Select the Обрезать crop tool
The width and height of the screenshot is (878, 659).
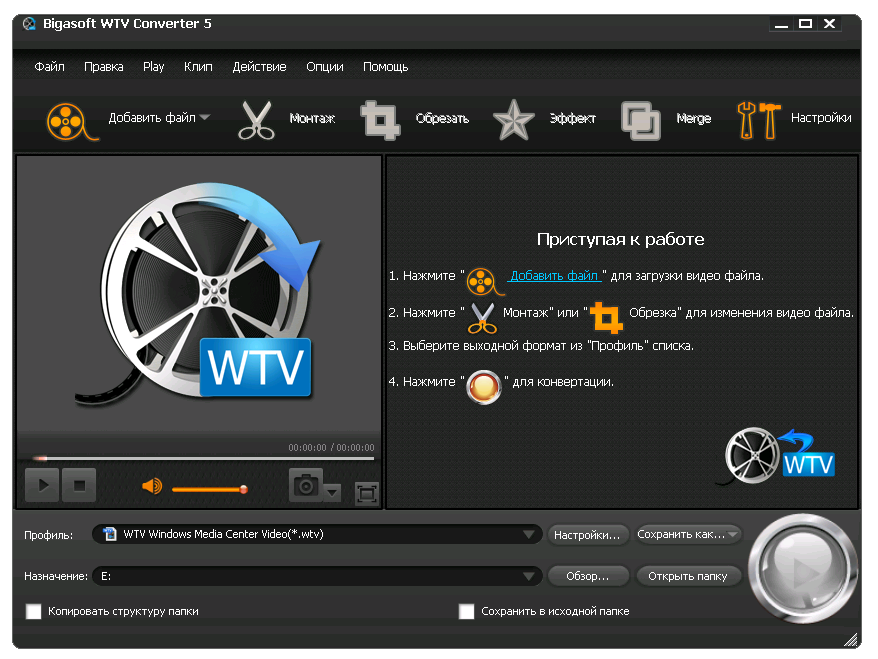(381, 118)
